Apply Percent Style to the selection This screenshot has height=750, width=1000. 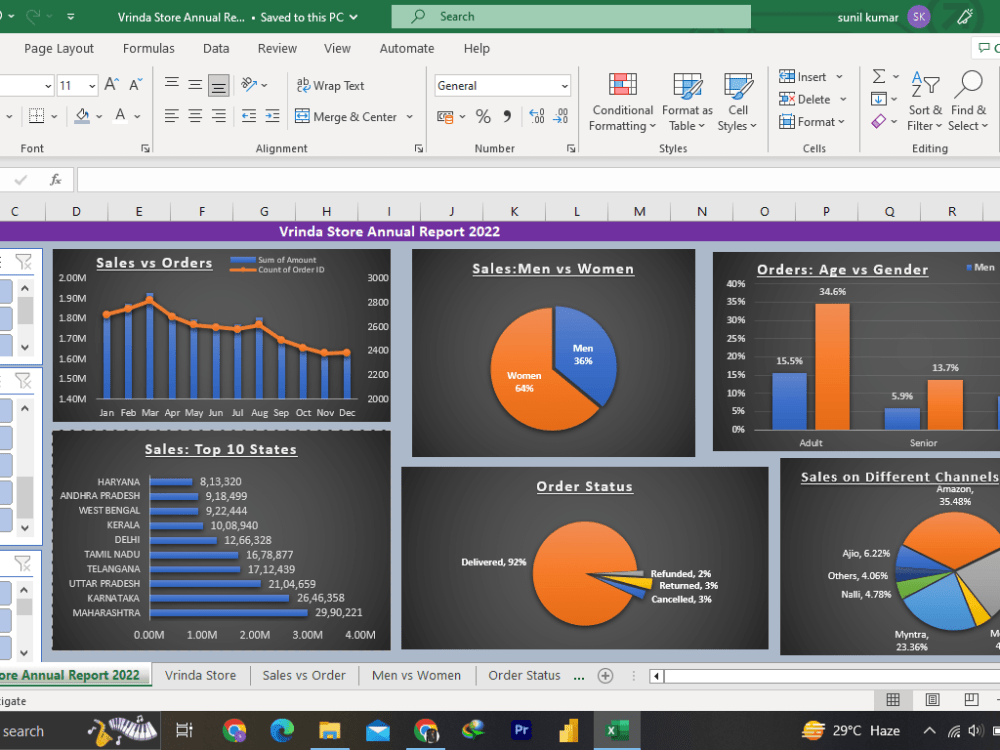tap(485, 117)
